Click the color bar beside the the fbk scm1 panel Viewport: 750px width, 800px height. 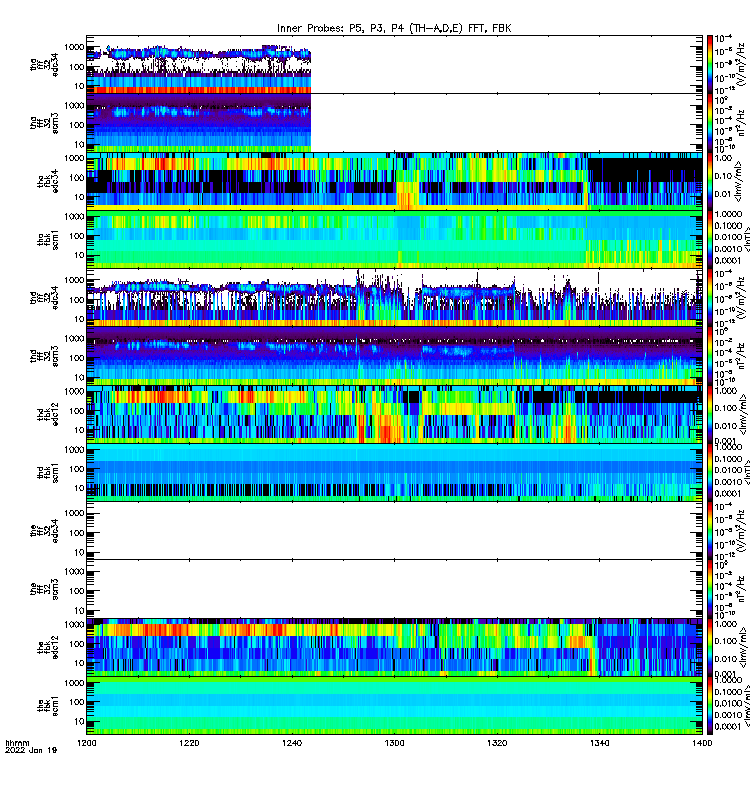(x=709, y=706)
